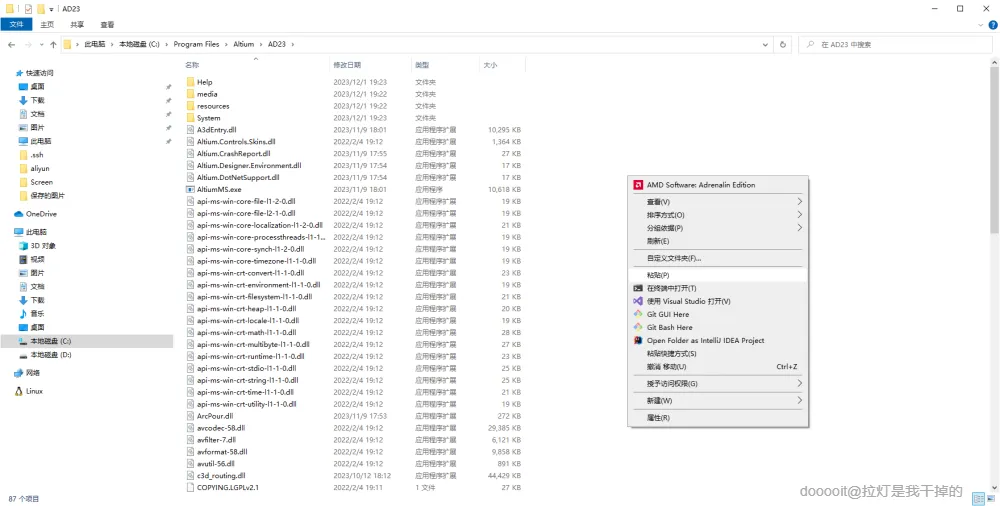Image resolution: width=1000 pixels, height=506 pixels.
Task: Click 此电脑 in the breadcrumb path
Action: pos(94,45)
